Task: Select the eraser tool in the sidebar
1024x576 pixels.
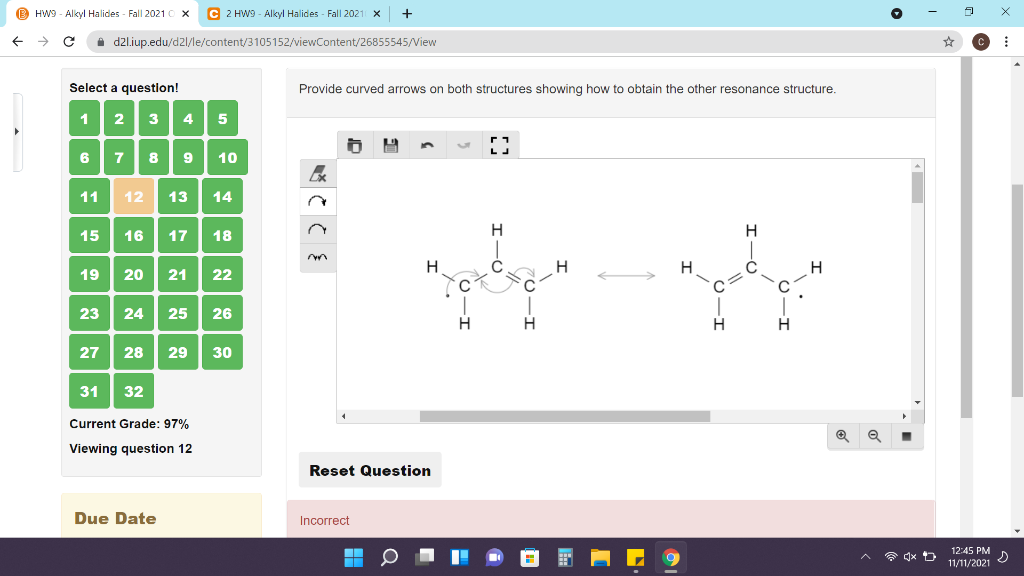Action: point(318,173)
